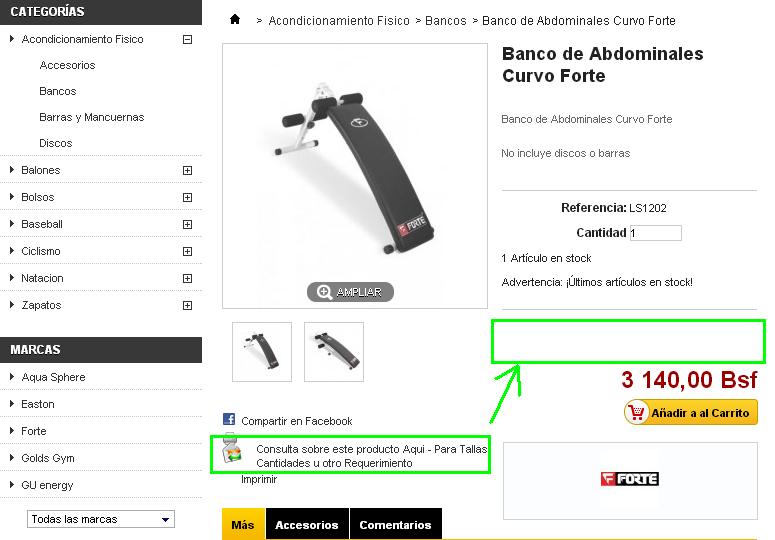Click the Facebook share icon
The height and width of the screenshot is (540, 775).
tap(229, 419)
